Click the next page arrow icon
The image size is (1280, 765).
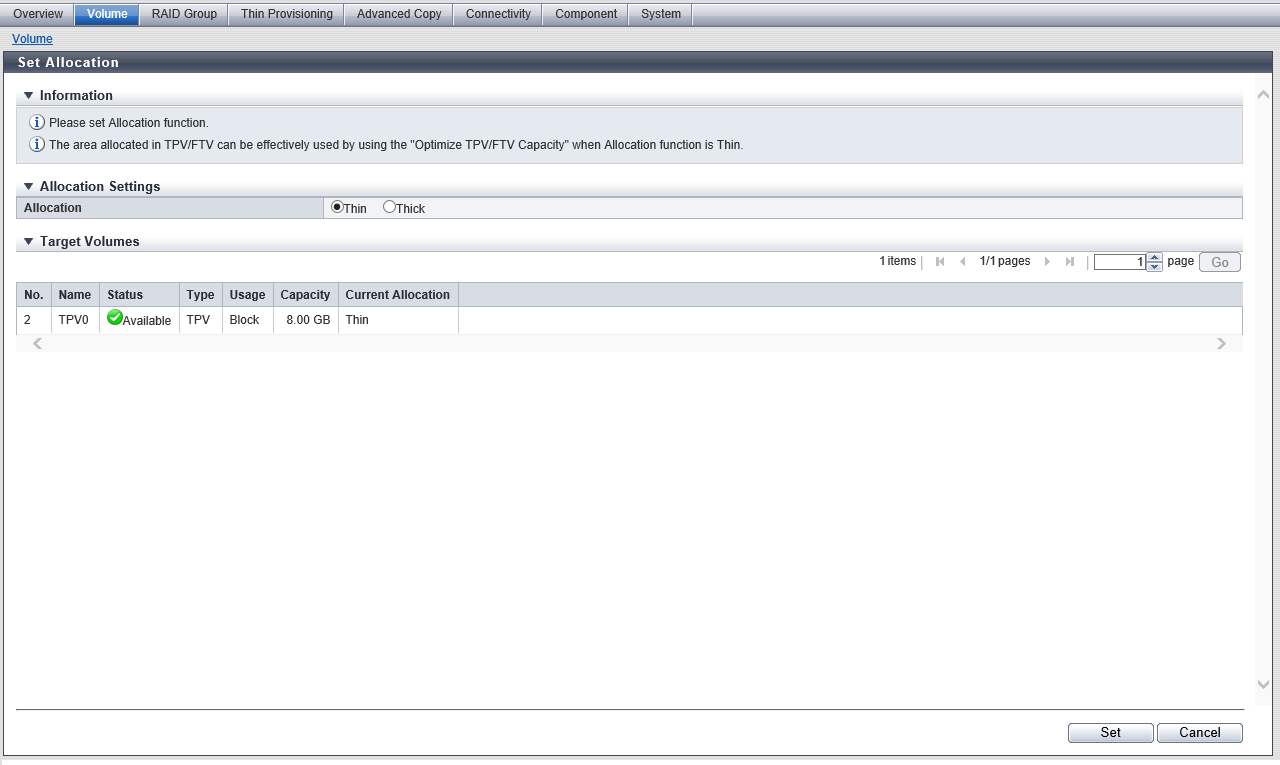coord(1047,262)
